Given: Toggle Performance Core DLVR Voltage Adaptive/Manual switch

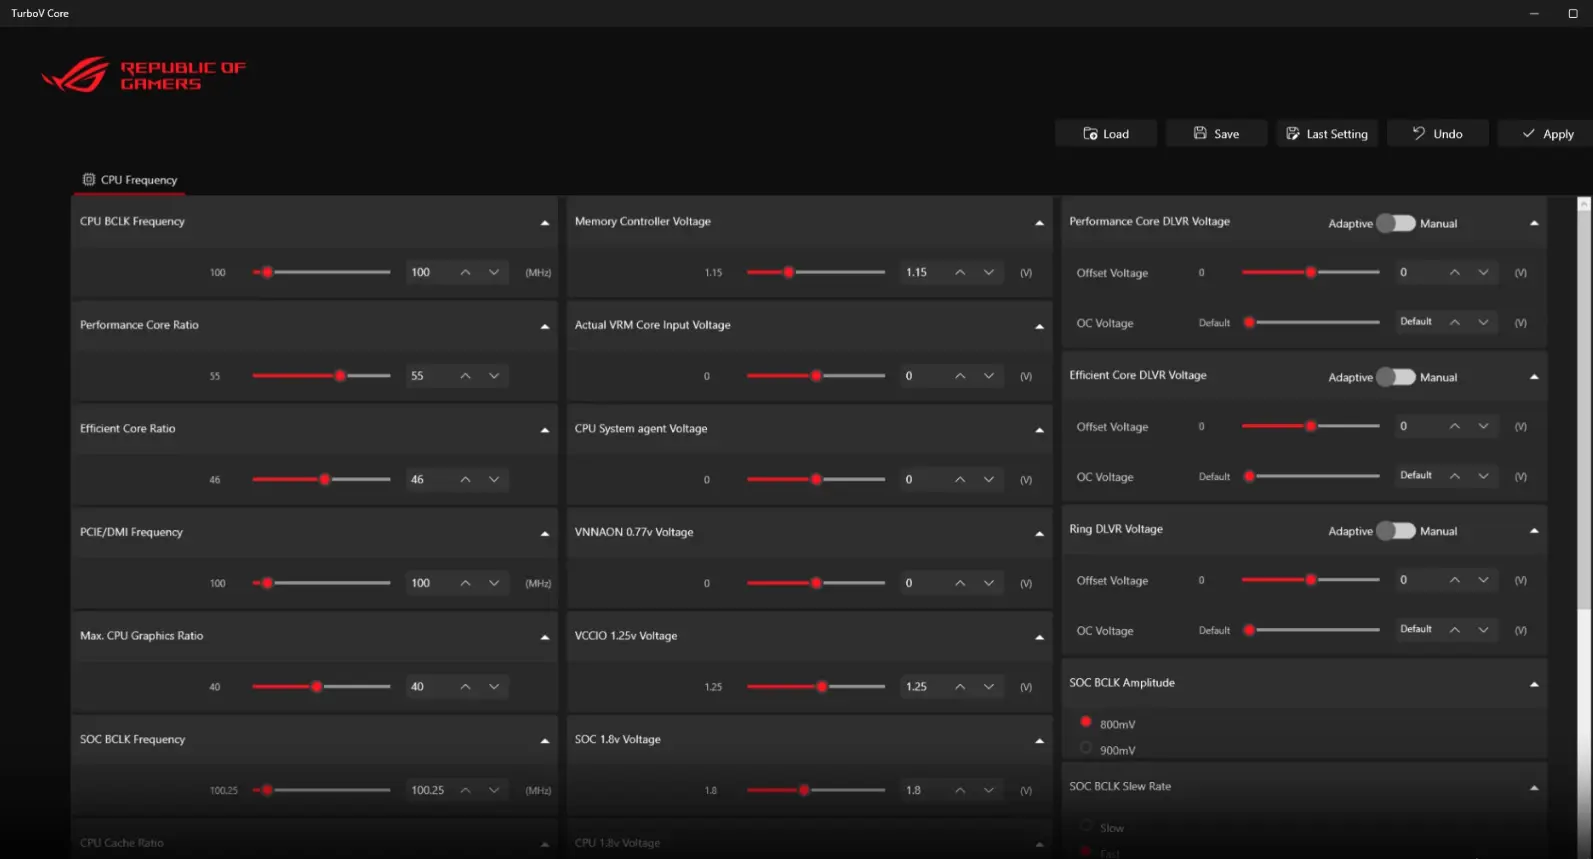Looking at the screenshot, I should pos(1395,223).
